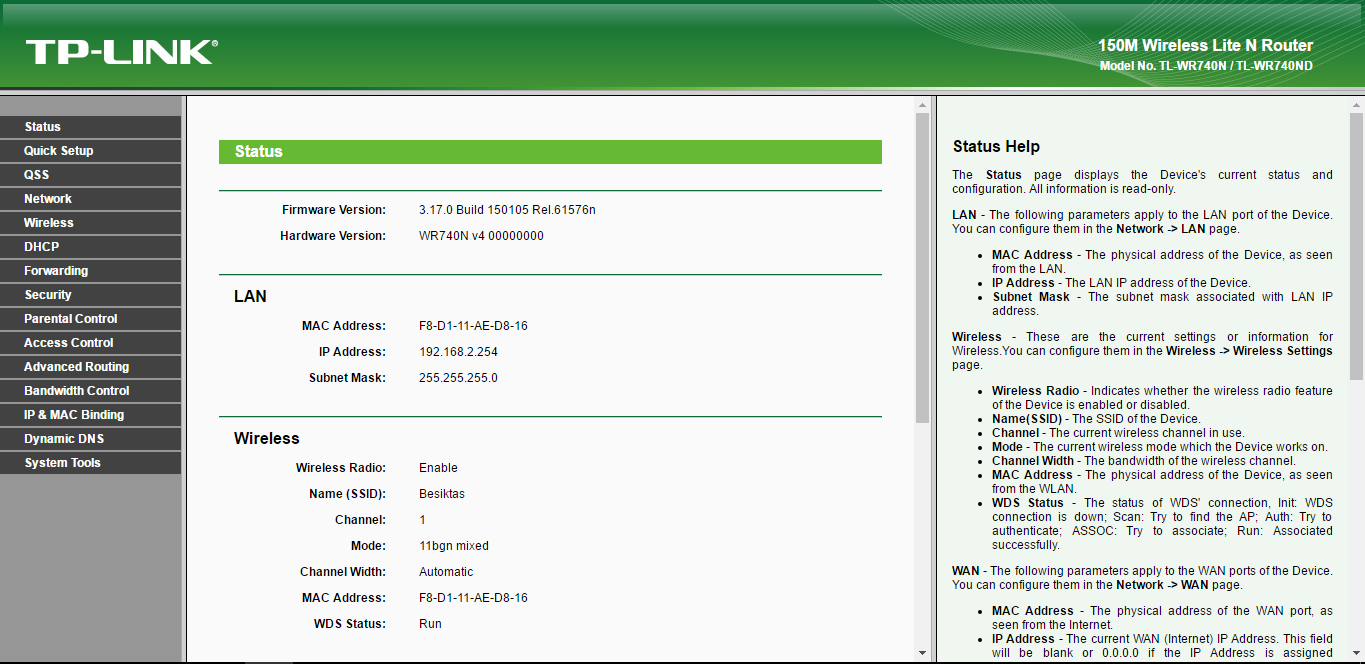Click the Subnet Mask label
This screenshot has height=664, width=1365.
click(347, 378)
